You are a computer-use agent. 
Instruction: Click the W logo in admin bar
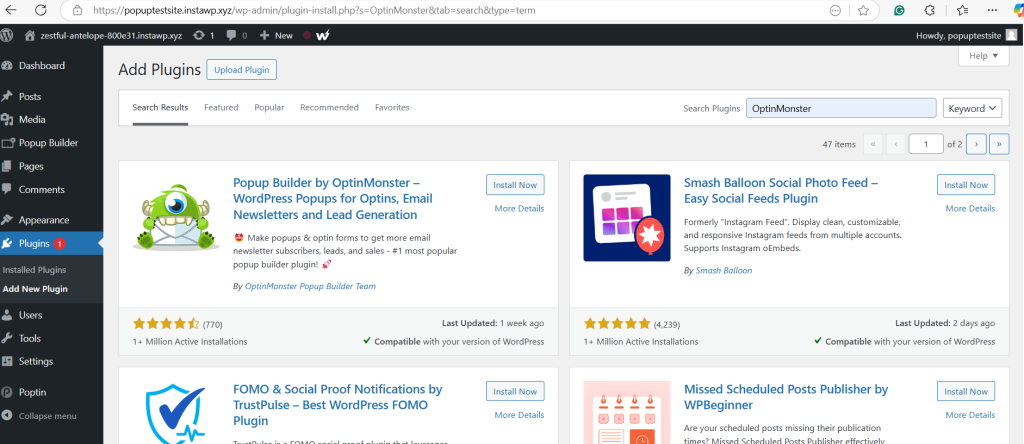click(x=322, y=36)
